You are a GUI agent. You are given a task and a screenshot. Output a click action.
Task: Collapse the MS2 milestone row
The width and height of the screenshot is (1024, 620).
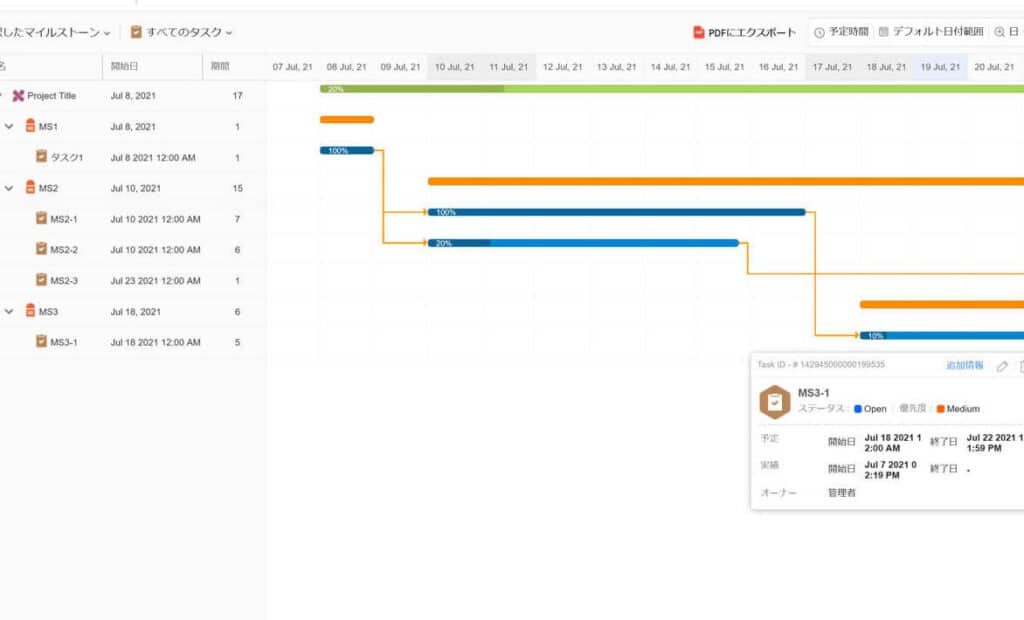coord(9,188)
